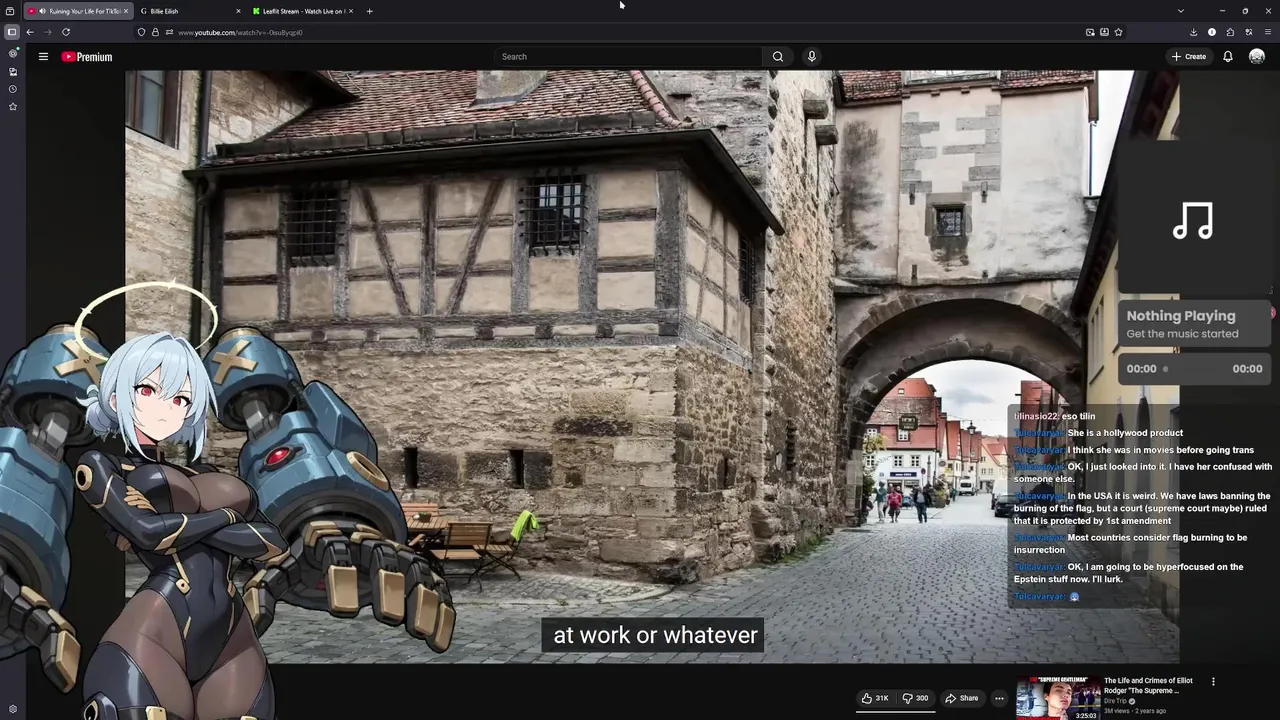Screen dimensions: 1280x720
Task: Start voice search with microphone icon
Action: tap(812, 57)
